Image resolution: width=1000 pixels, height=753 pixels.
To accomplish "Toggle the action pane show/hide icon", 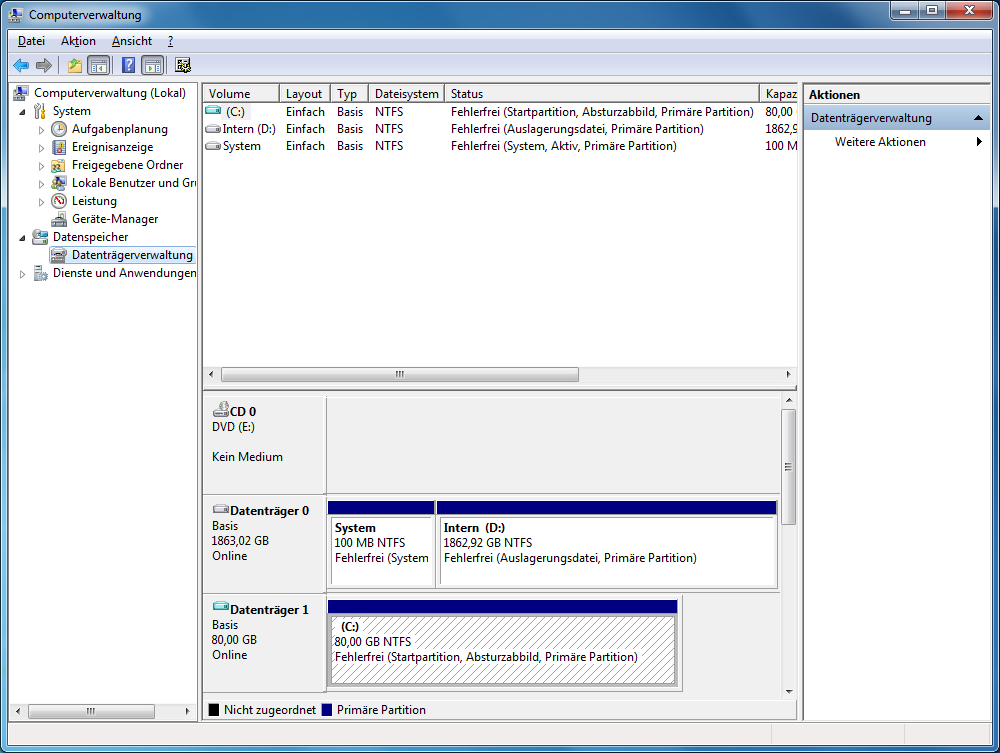I will 153,65.
